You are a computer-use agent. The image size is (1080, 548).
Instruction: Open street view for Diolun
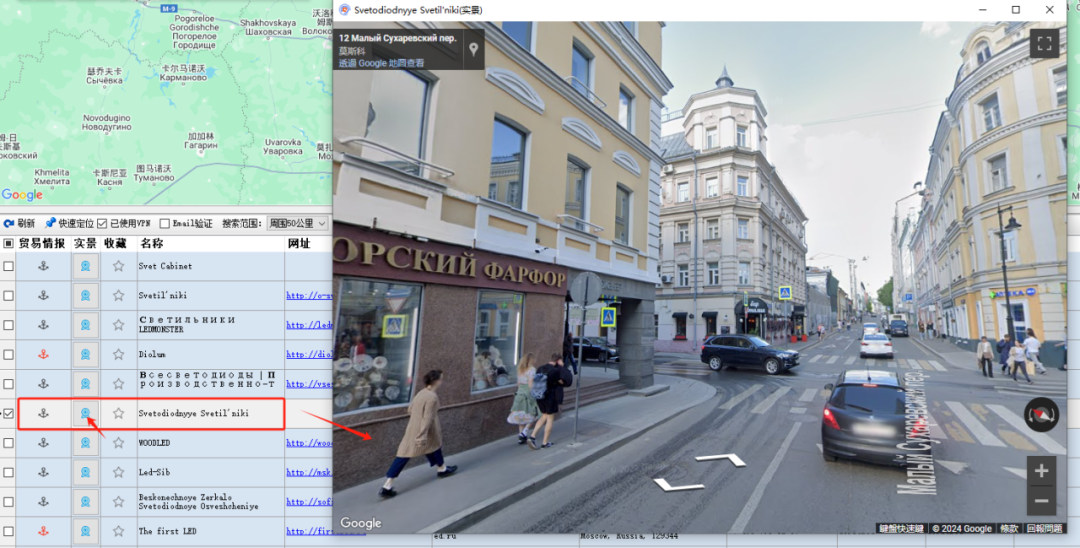pos(85,355)
